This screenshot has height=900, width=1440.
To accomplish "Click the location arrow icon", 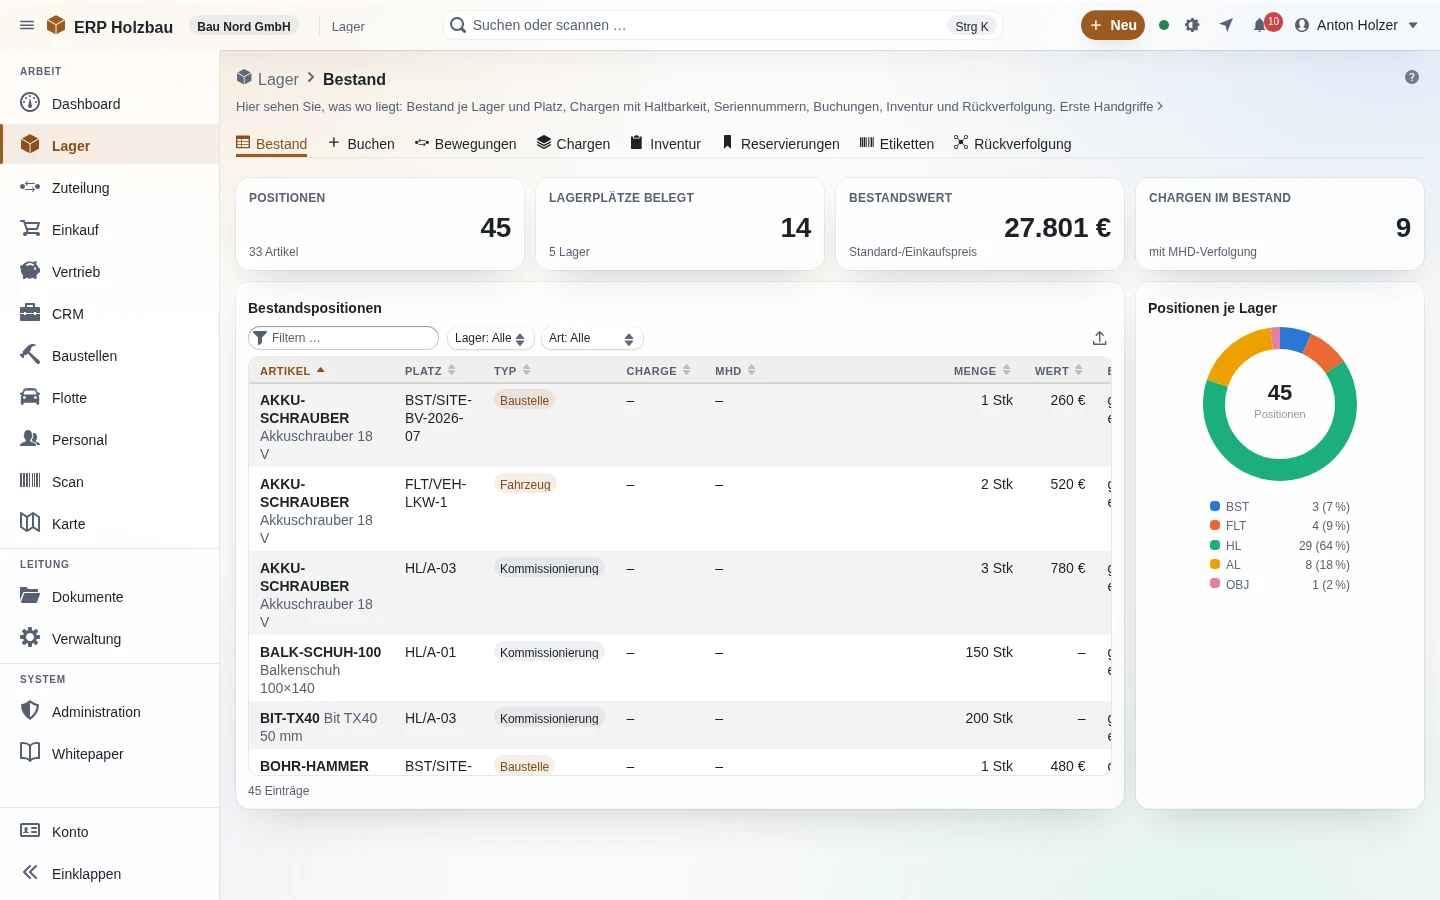I will tap(1226, 25).
